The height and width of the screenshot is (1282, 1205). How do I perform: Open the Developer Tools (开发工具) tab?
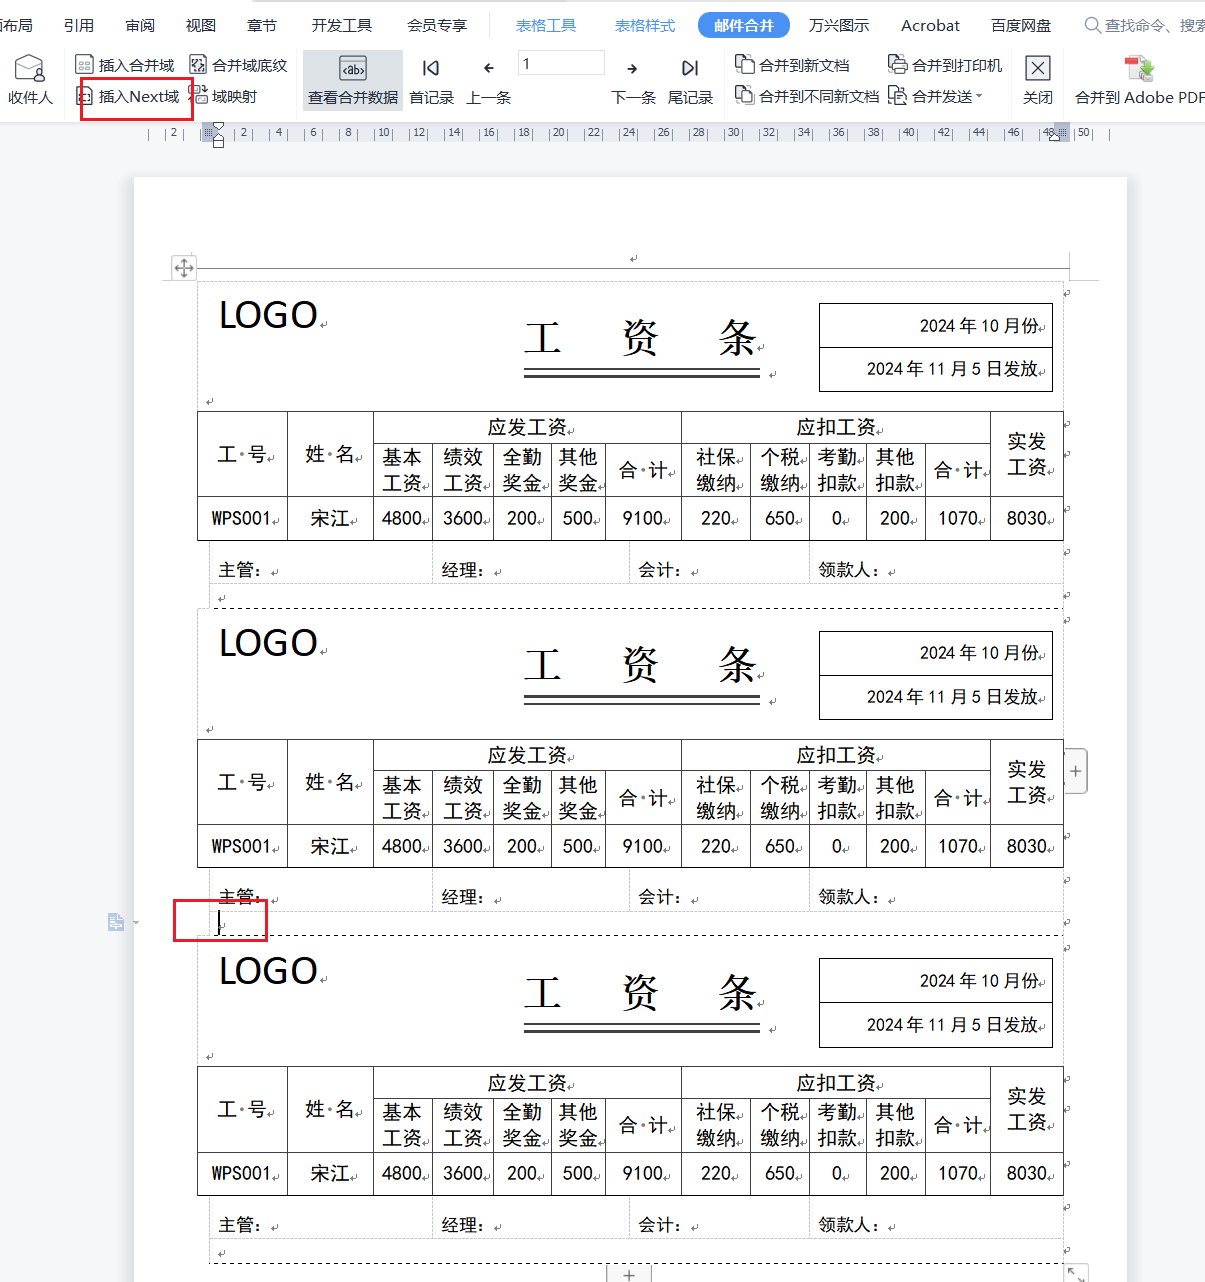342,26
